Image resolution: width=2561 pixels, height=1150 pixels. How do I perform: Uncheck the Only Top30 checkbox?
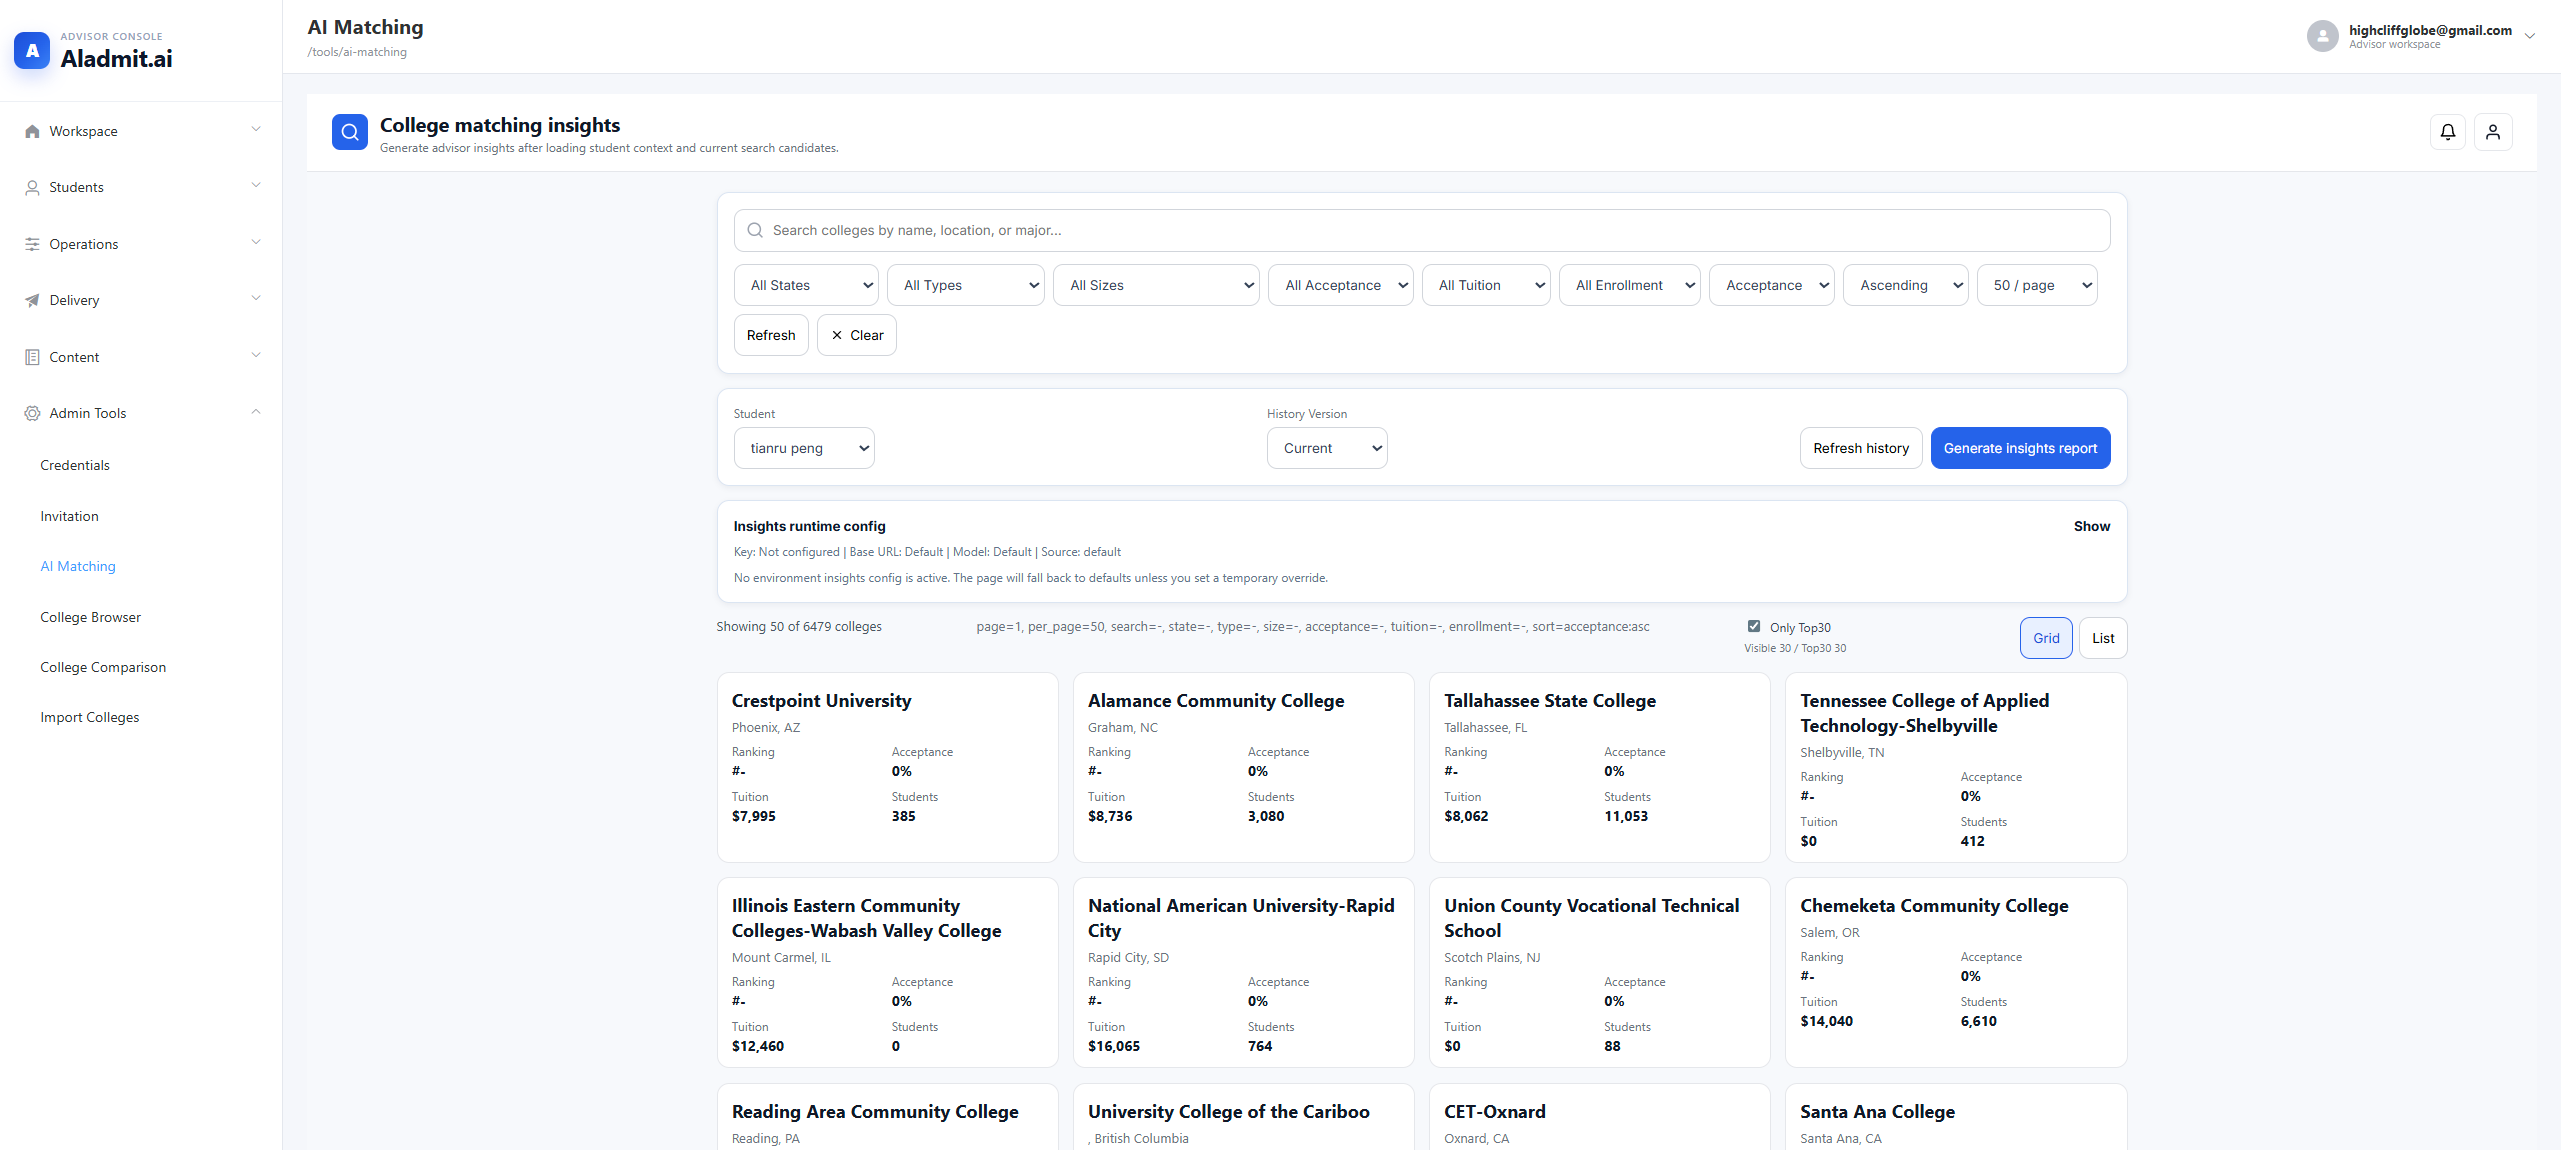click(1753, 625)
